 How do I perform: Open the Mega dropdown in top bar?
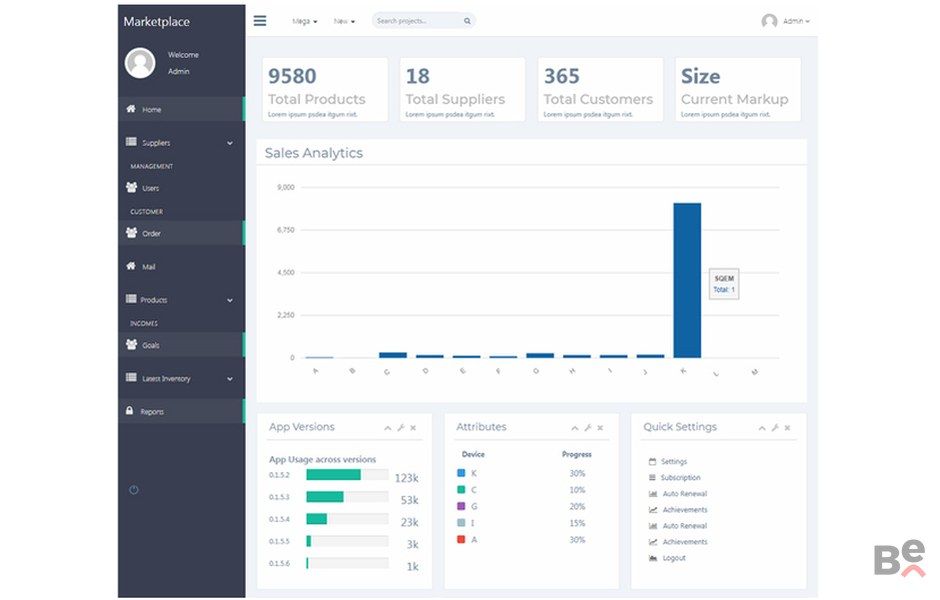304,21
